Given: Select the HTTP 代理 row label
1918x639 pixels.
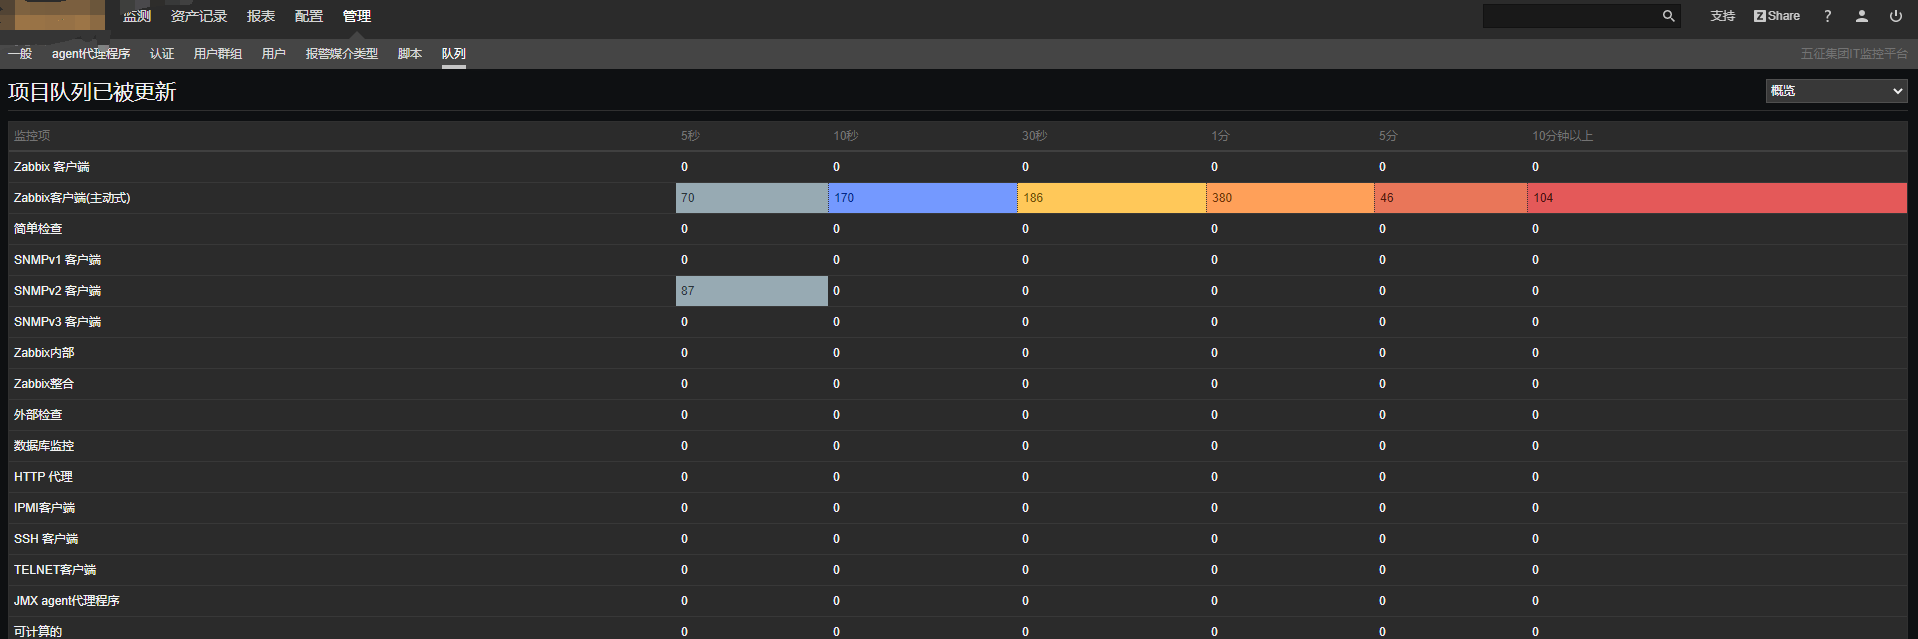Looking at the screenshot, I should coord(44,477).
